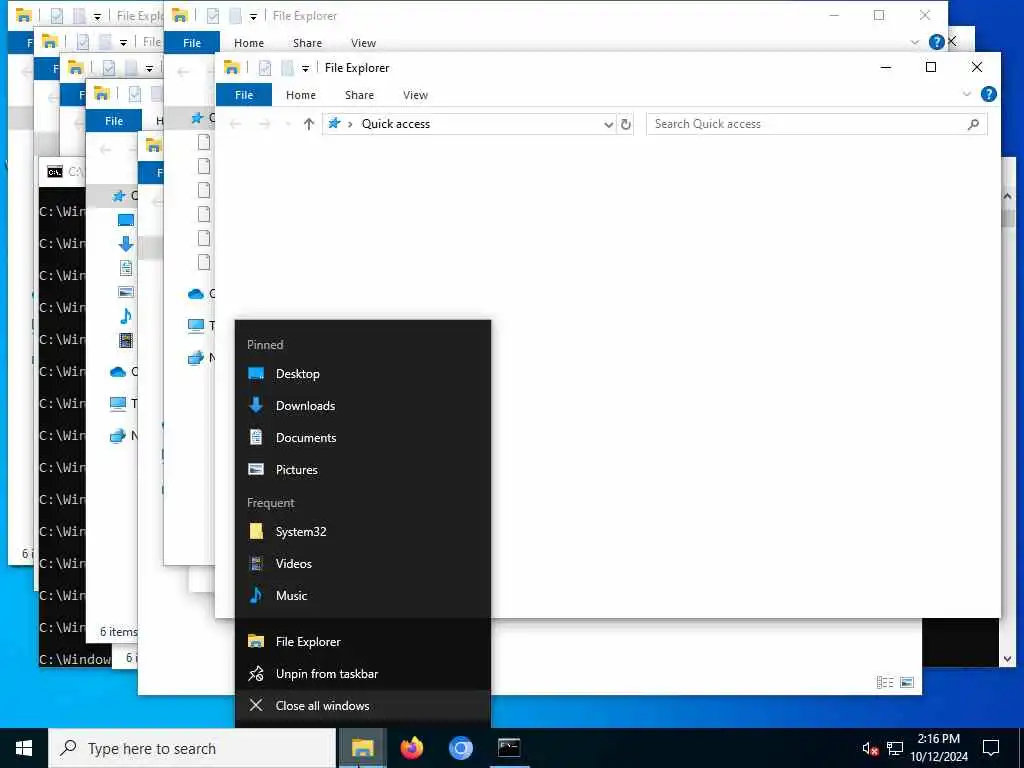Click the muted volume tray icon
The height and width of the screenshot is (768, 1024).
869,748
